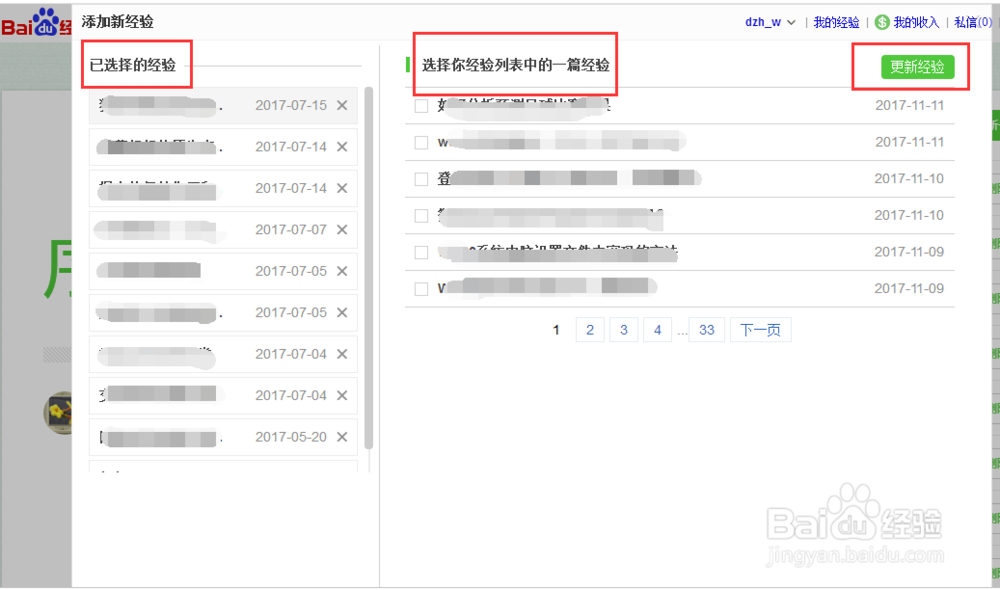Jump to page 33 of the experience list
This screenshot has height=590, width=1000.
click(x=707, y=329)
